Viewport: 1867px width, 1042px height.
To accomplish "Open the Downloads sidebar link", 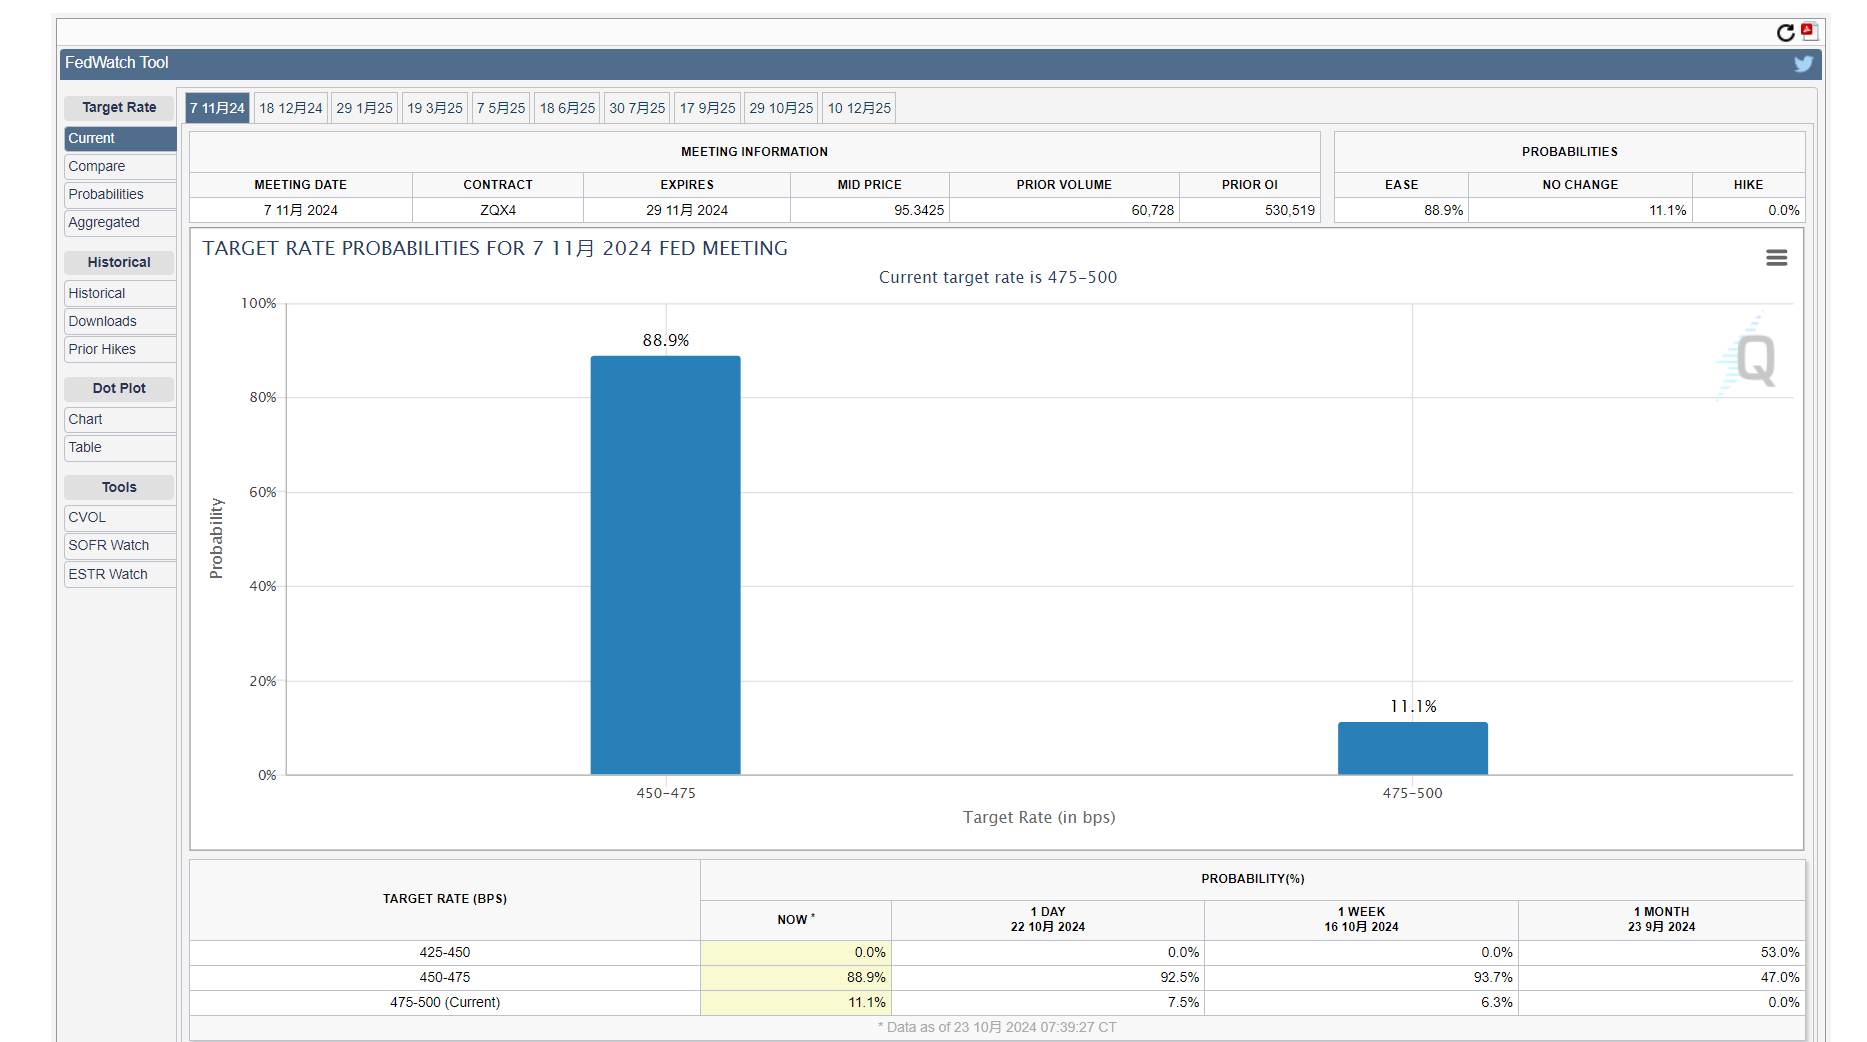I will tap(120, 322).
